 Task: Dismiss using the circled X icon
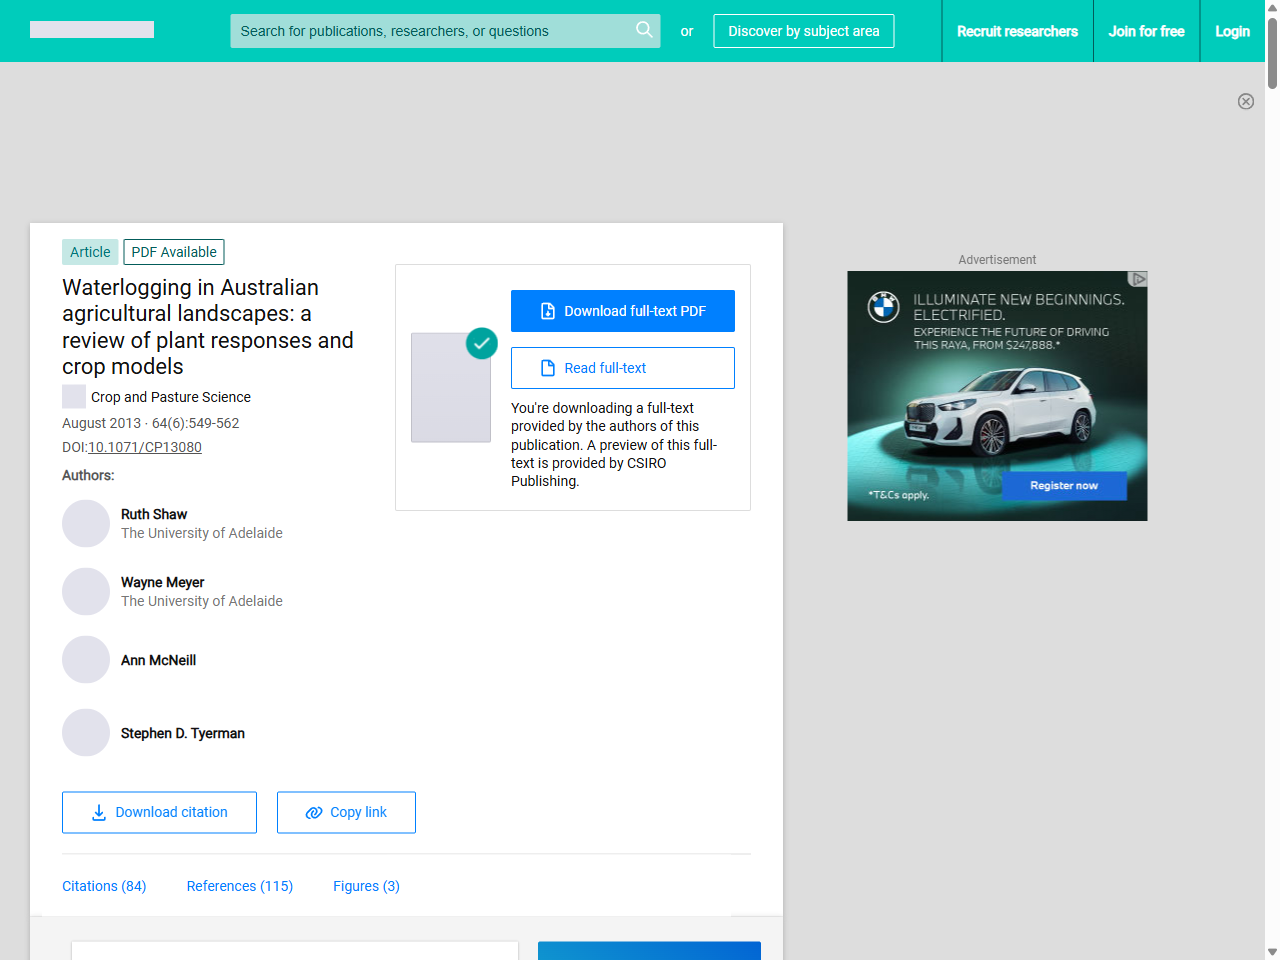tap(1246, 101)
